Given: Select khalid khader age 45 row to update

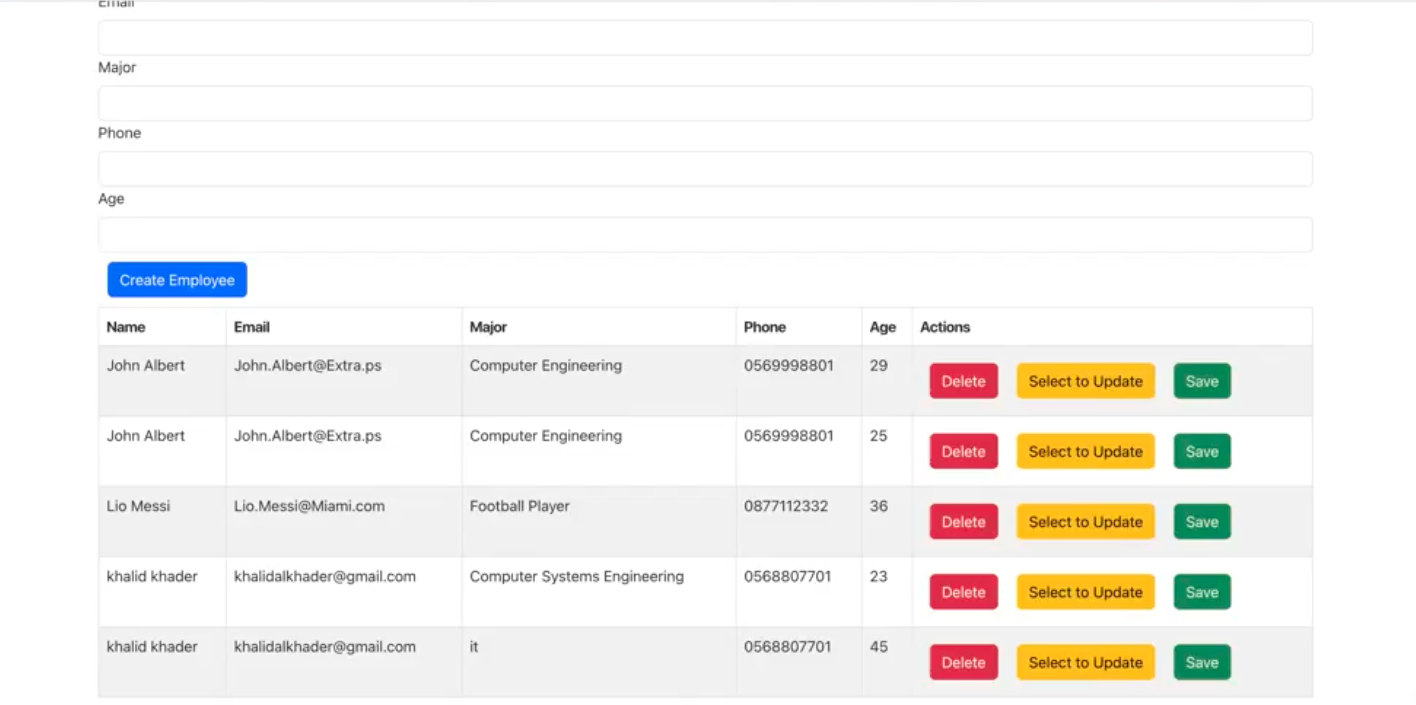Looking at the screenshot, I should (1086, 662).
